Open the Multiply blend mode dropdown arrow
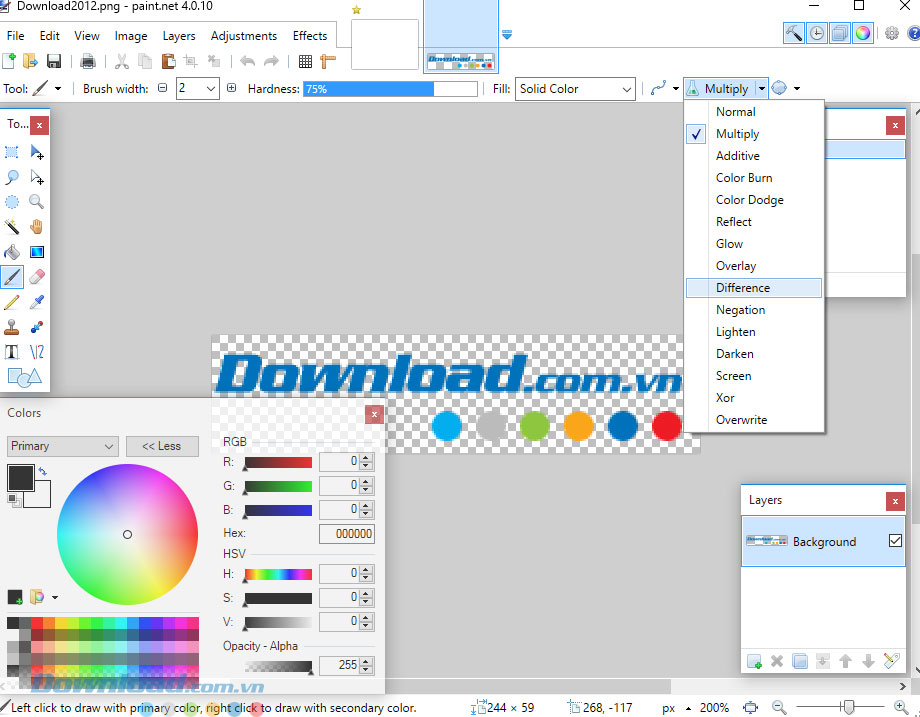The width and height of the screenshot is (920, 717). pos(761,89)
